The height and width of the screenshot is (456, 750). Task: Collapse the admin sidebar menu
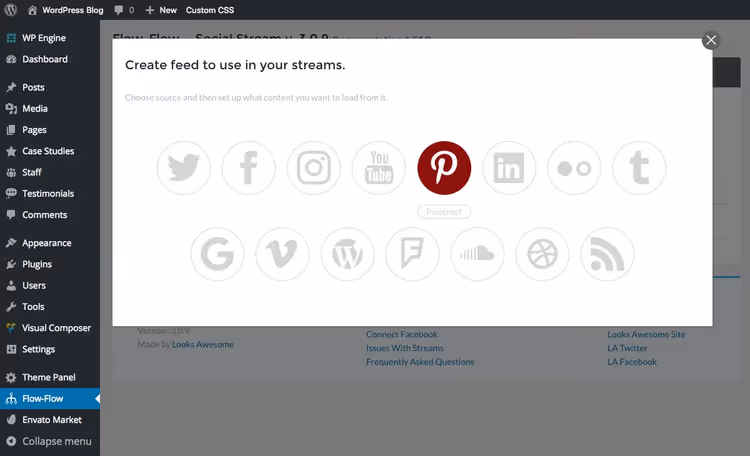click(x=50, y=441)
